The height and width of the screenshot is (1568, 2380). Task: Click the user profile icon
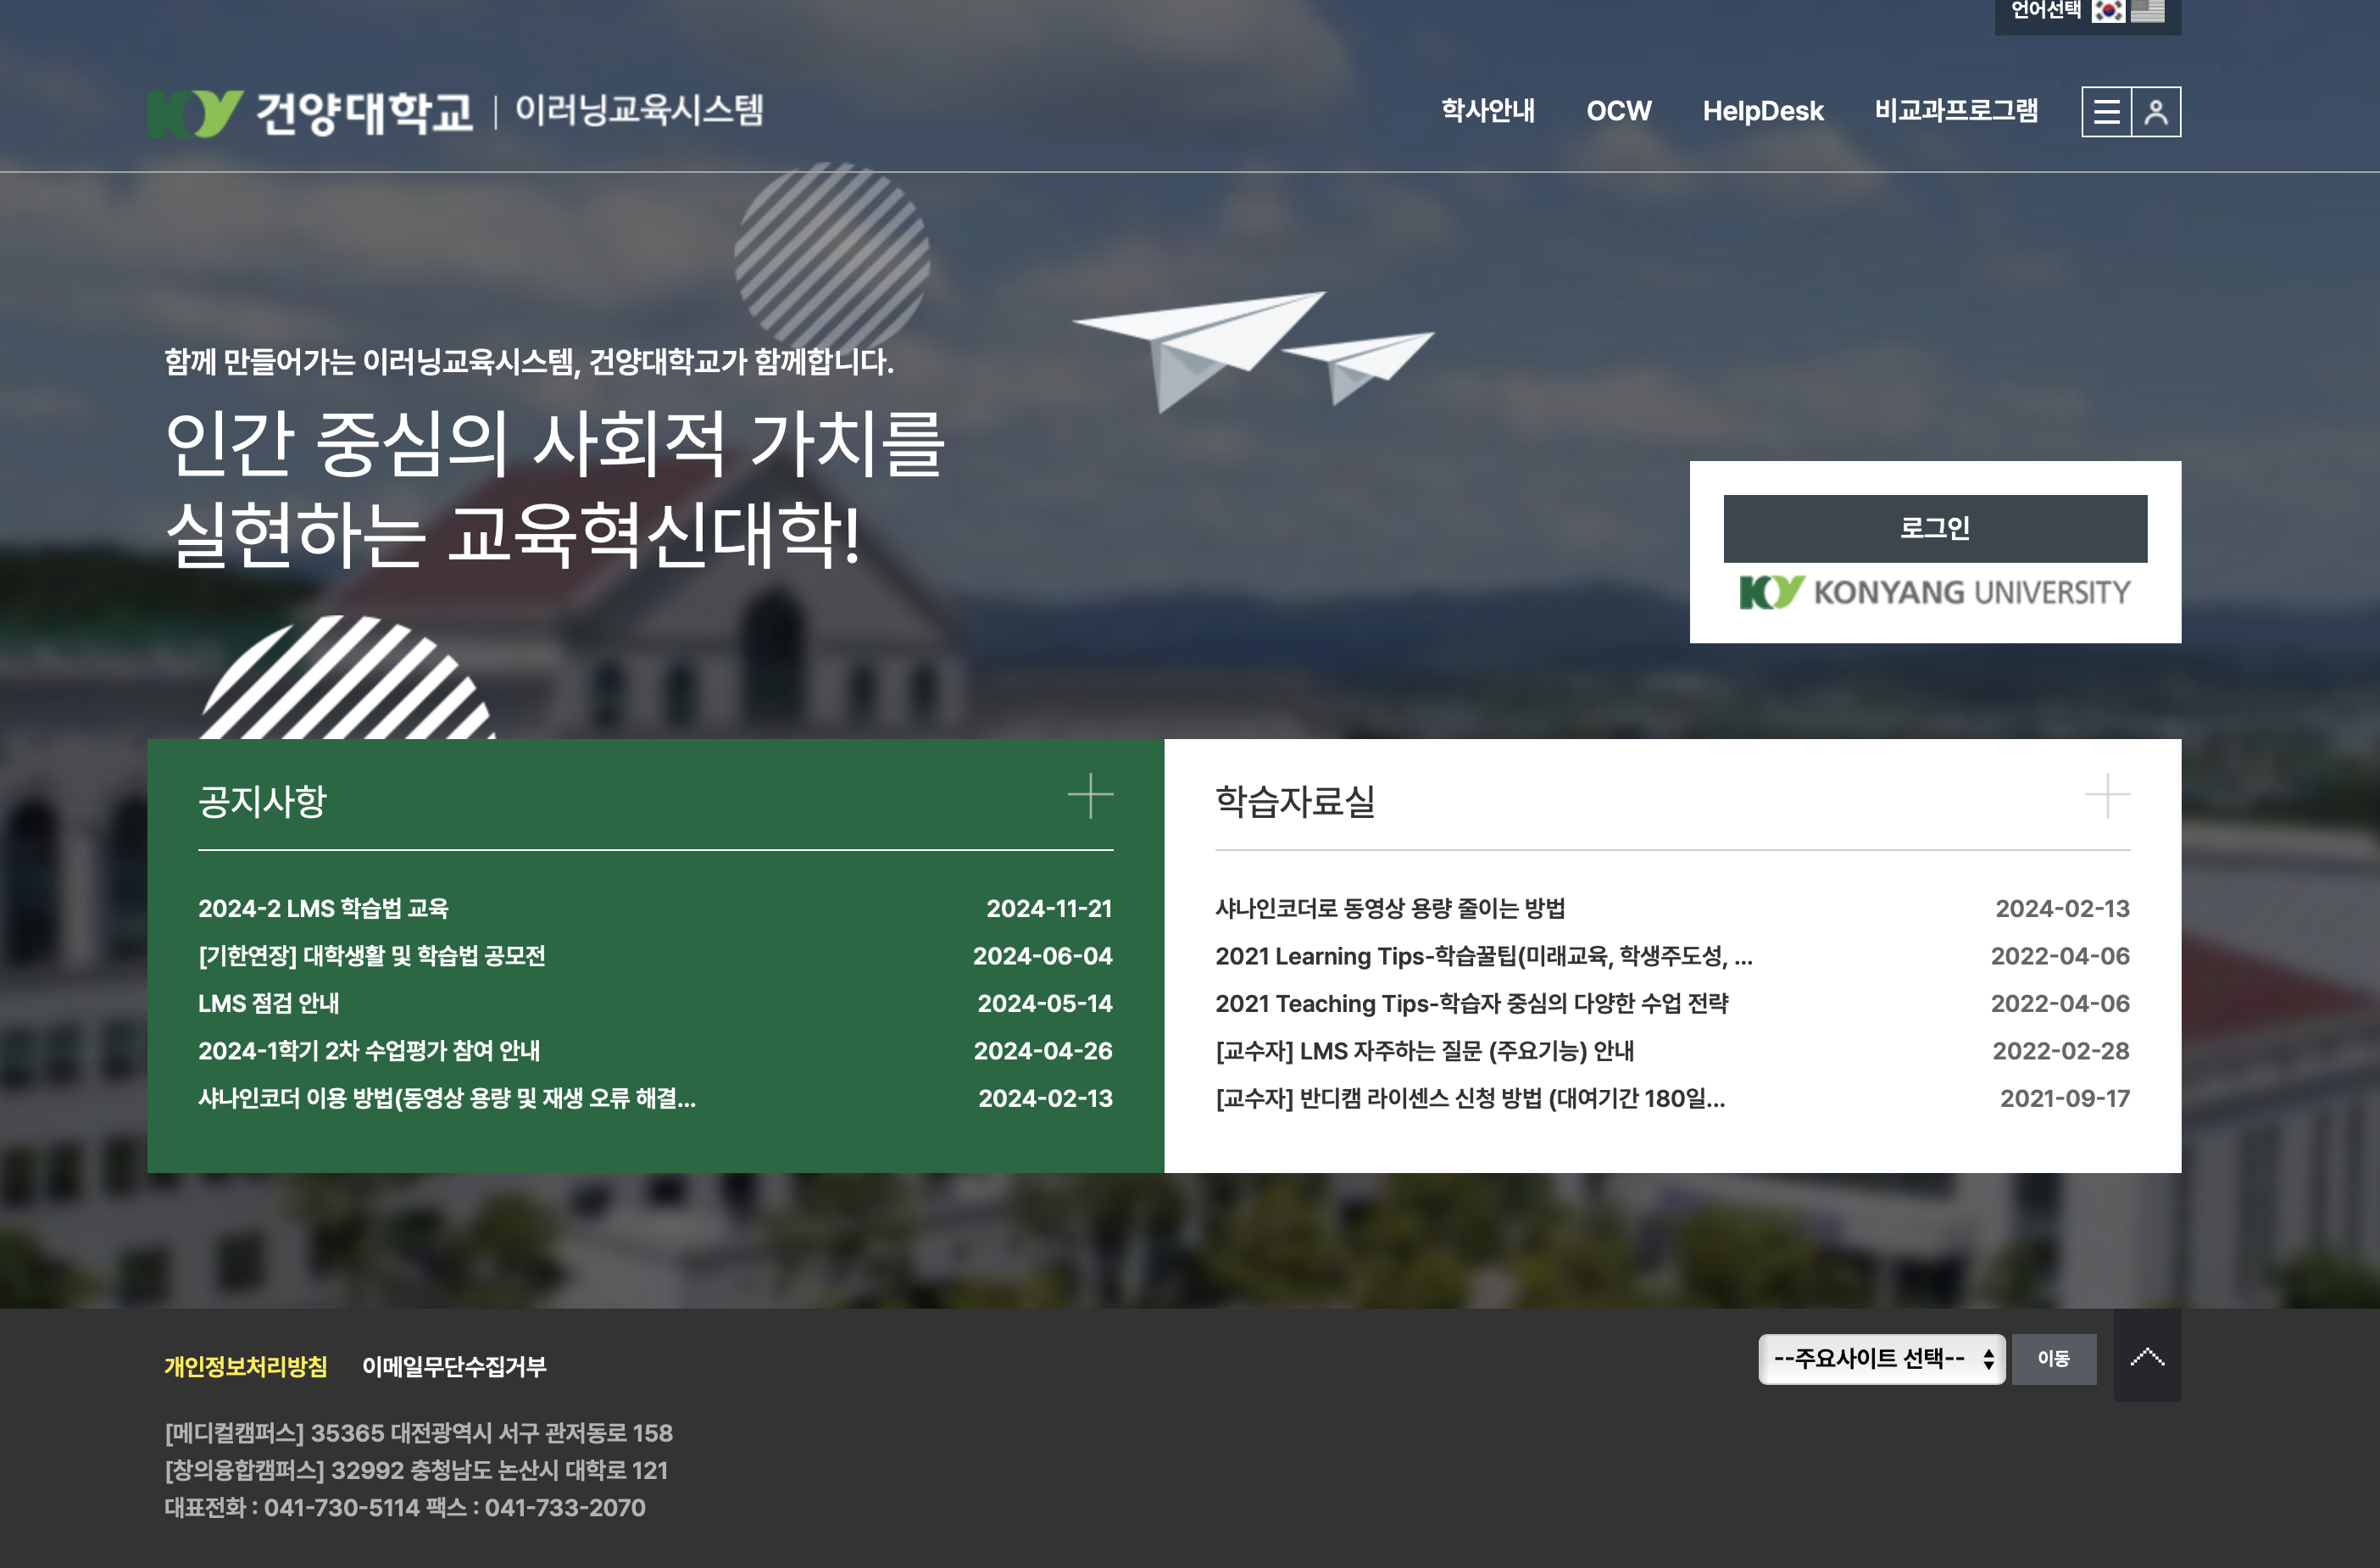pos(2156,111)
